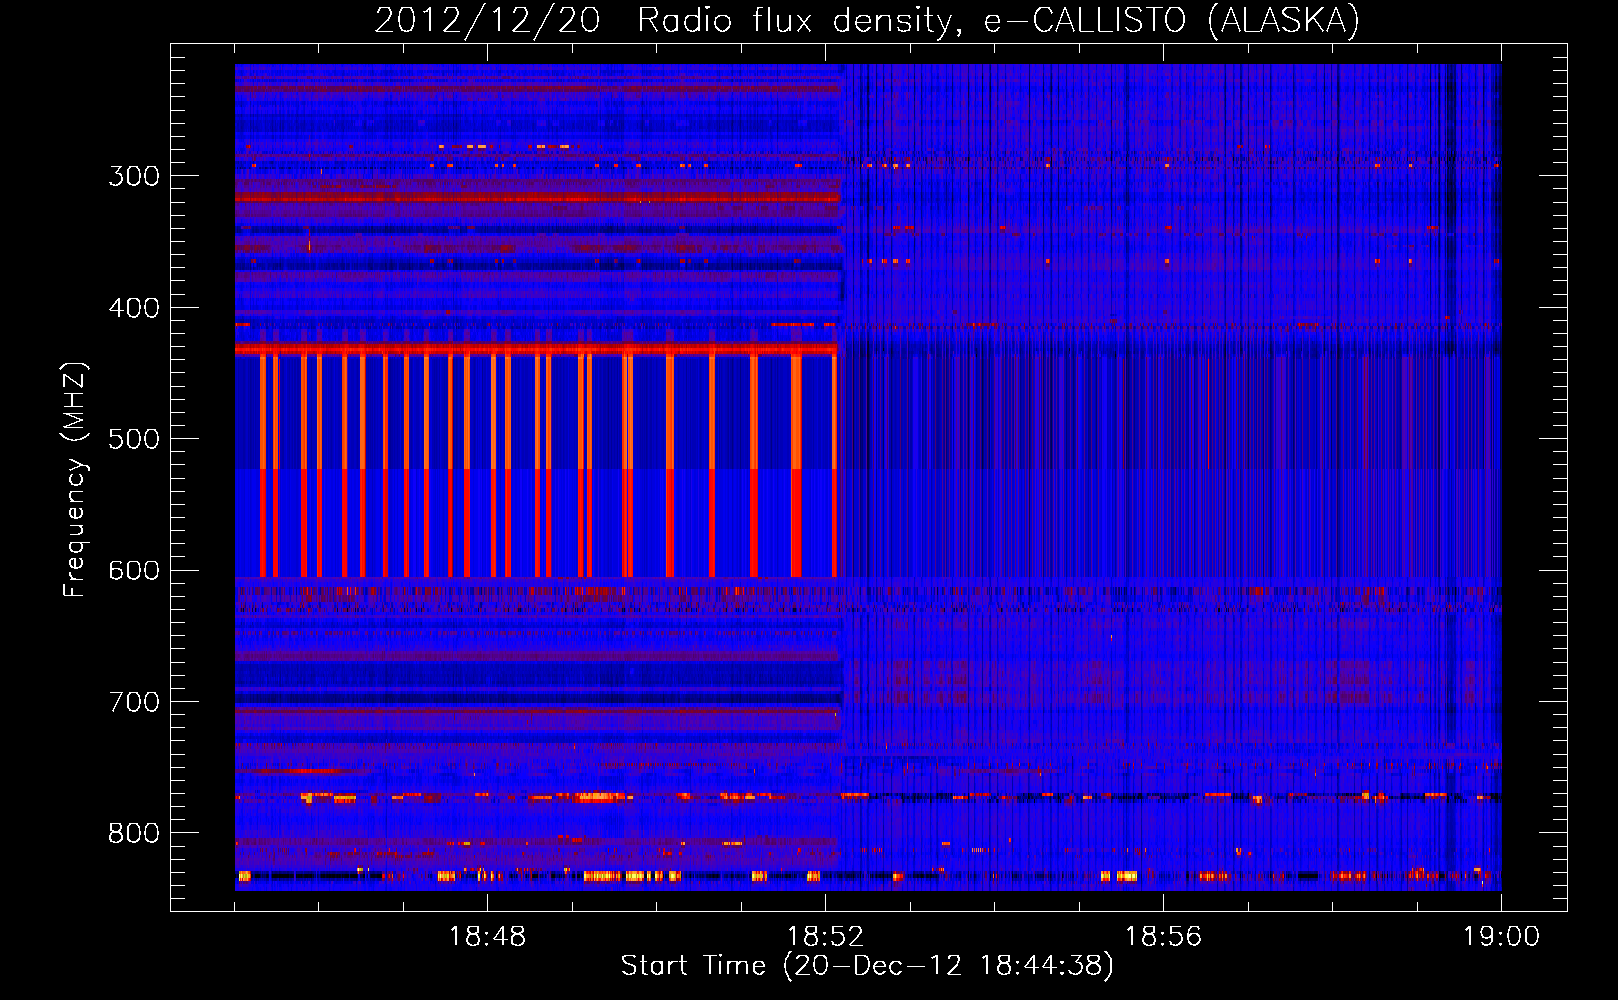Select the 600 frequency tick label
This screenshot has width=1618, height=1000.
coord(134,571)
